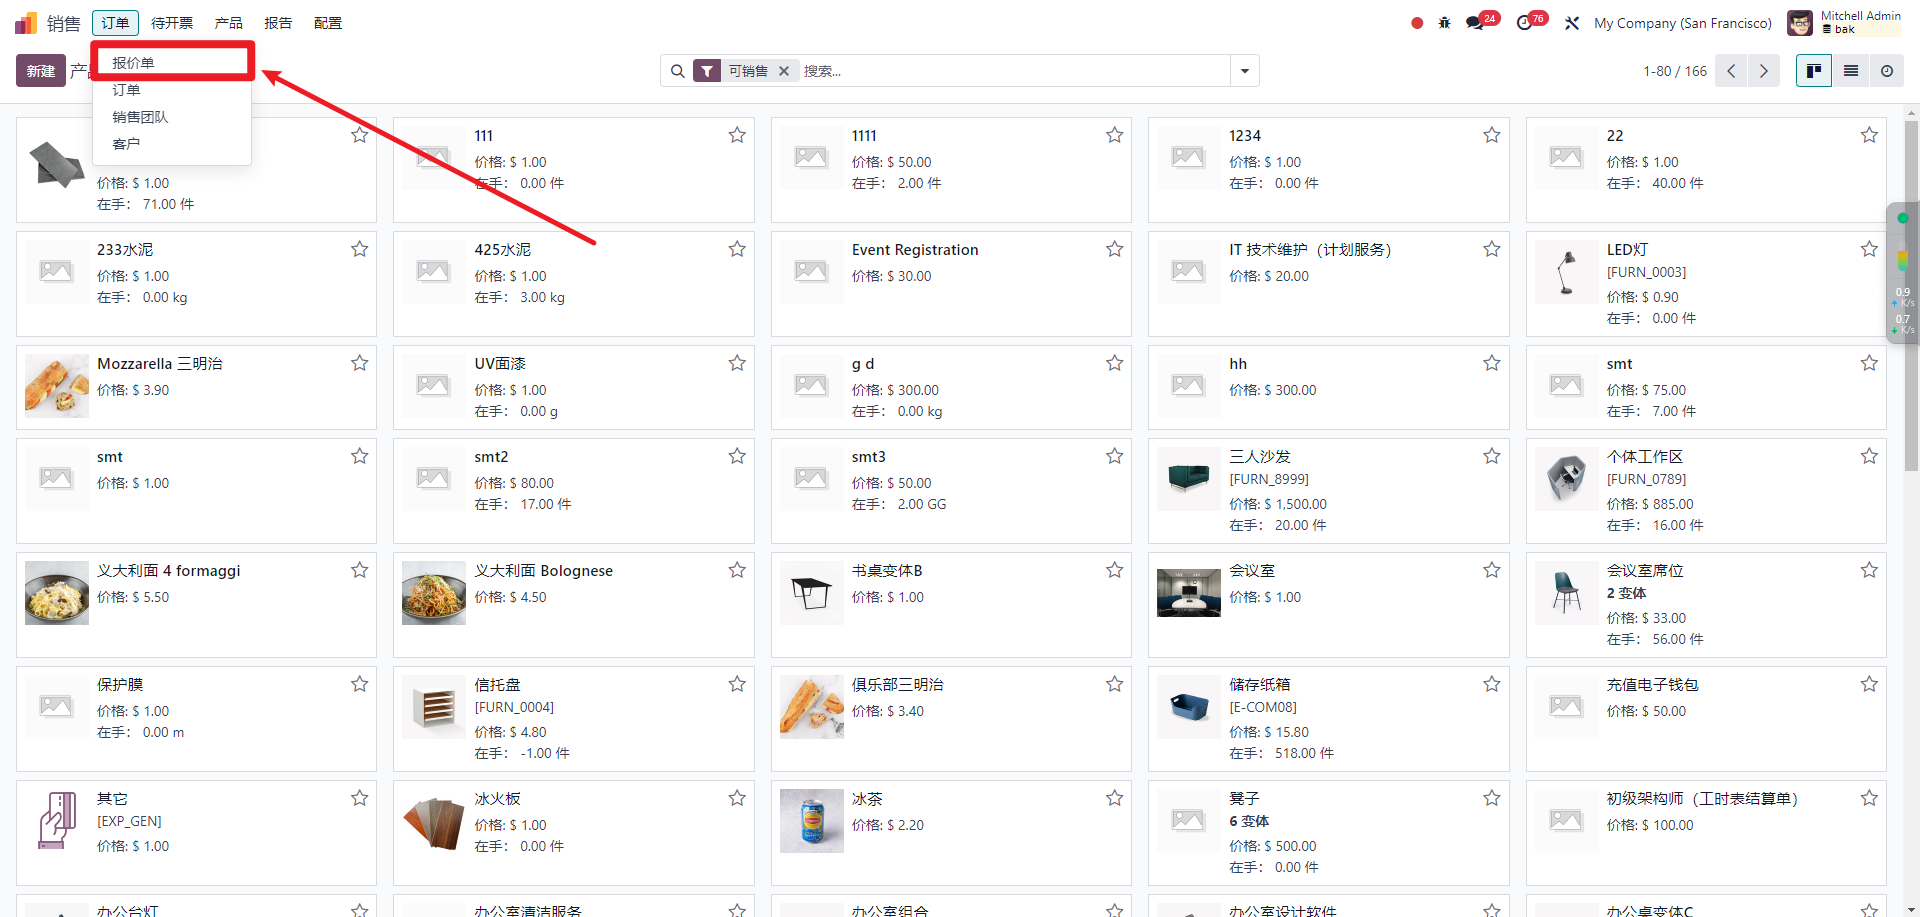This screenshot has height=917, width=1920.
Task: Open the 报告 menu
Action: tap(278, 23)
